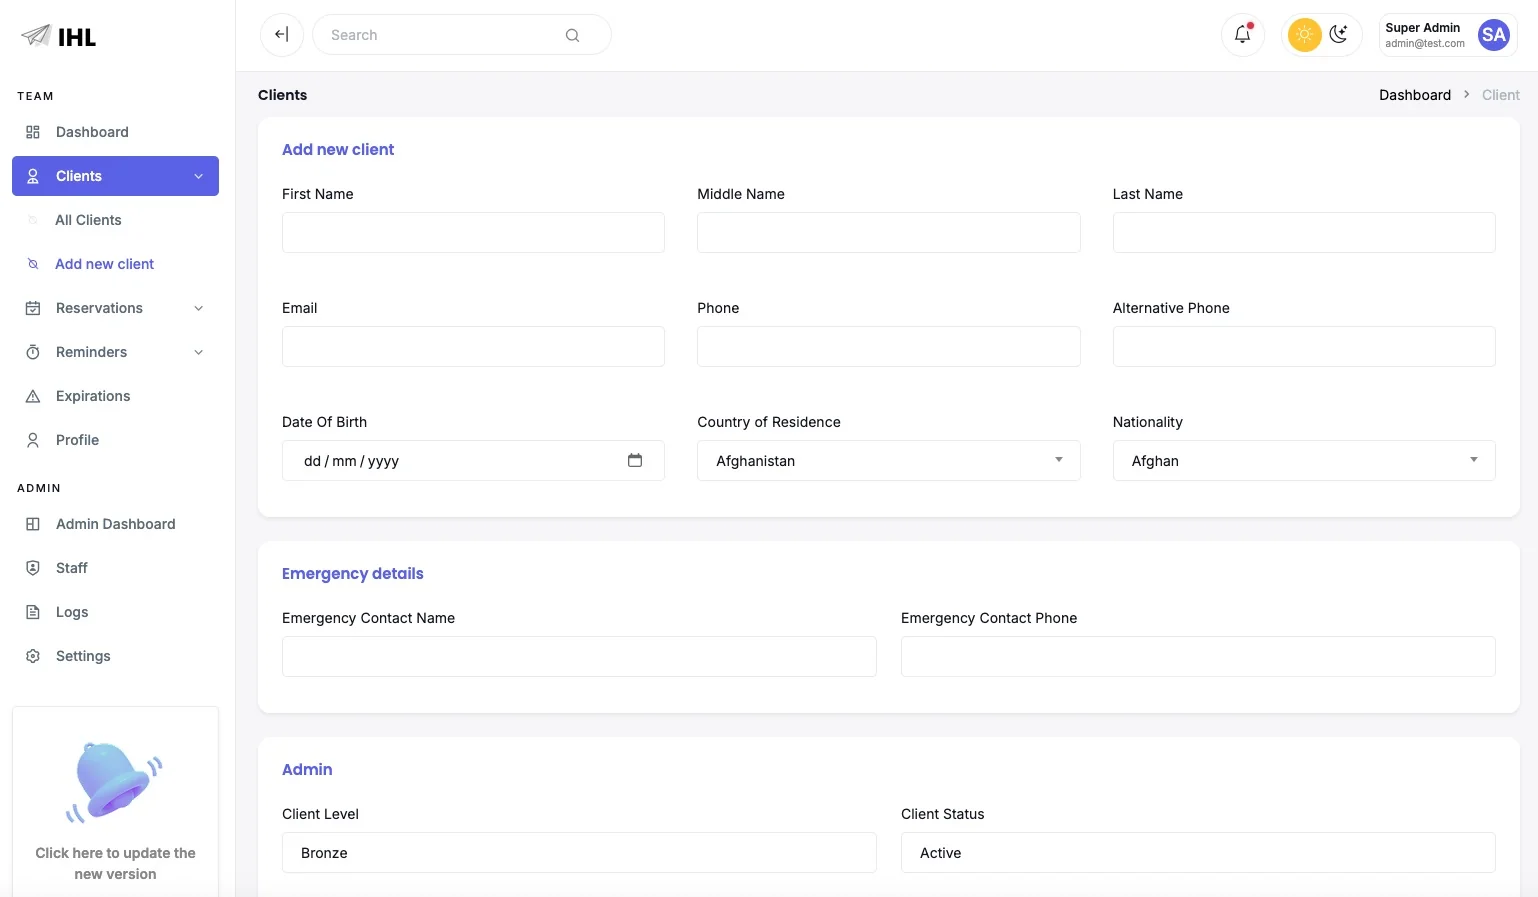1538x897 pixels.
Task: Click the Logs document icon
Action: tap(33, 612)
